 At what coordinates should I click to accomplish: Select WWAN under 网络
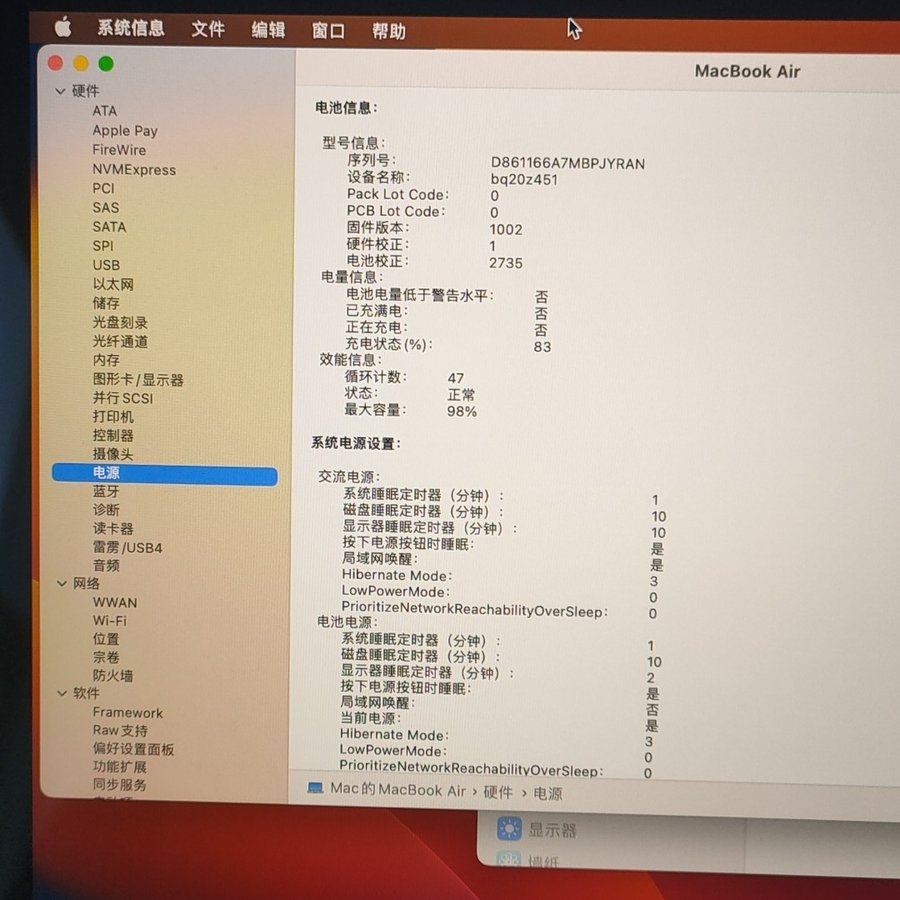click(x=115, y=603)
